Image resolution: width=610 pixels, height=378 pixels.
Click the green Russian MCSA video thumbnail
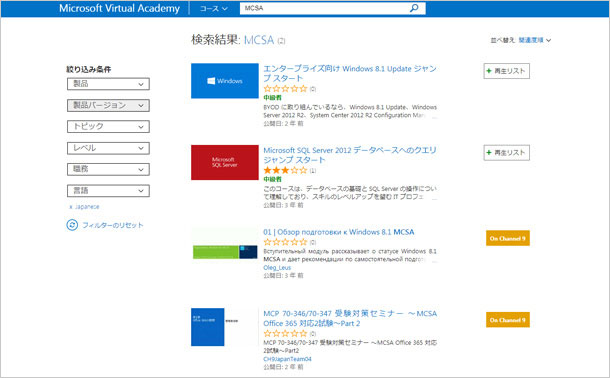click(x=225, y=252)
